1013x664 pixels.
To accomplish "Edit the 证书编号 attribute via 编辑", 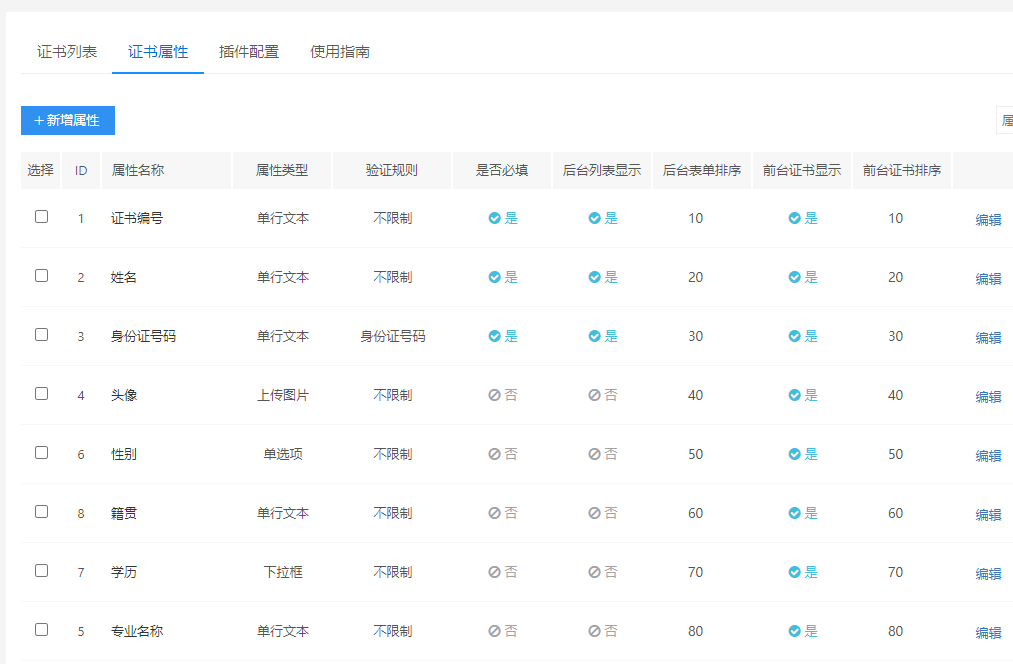I will [988, 220].
